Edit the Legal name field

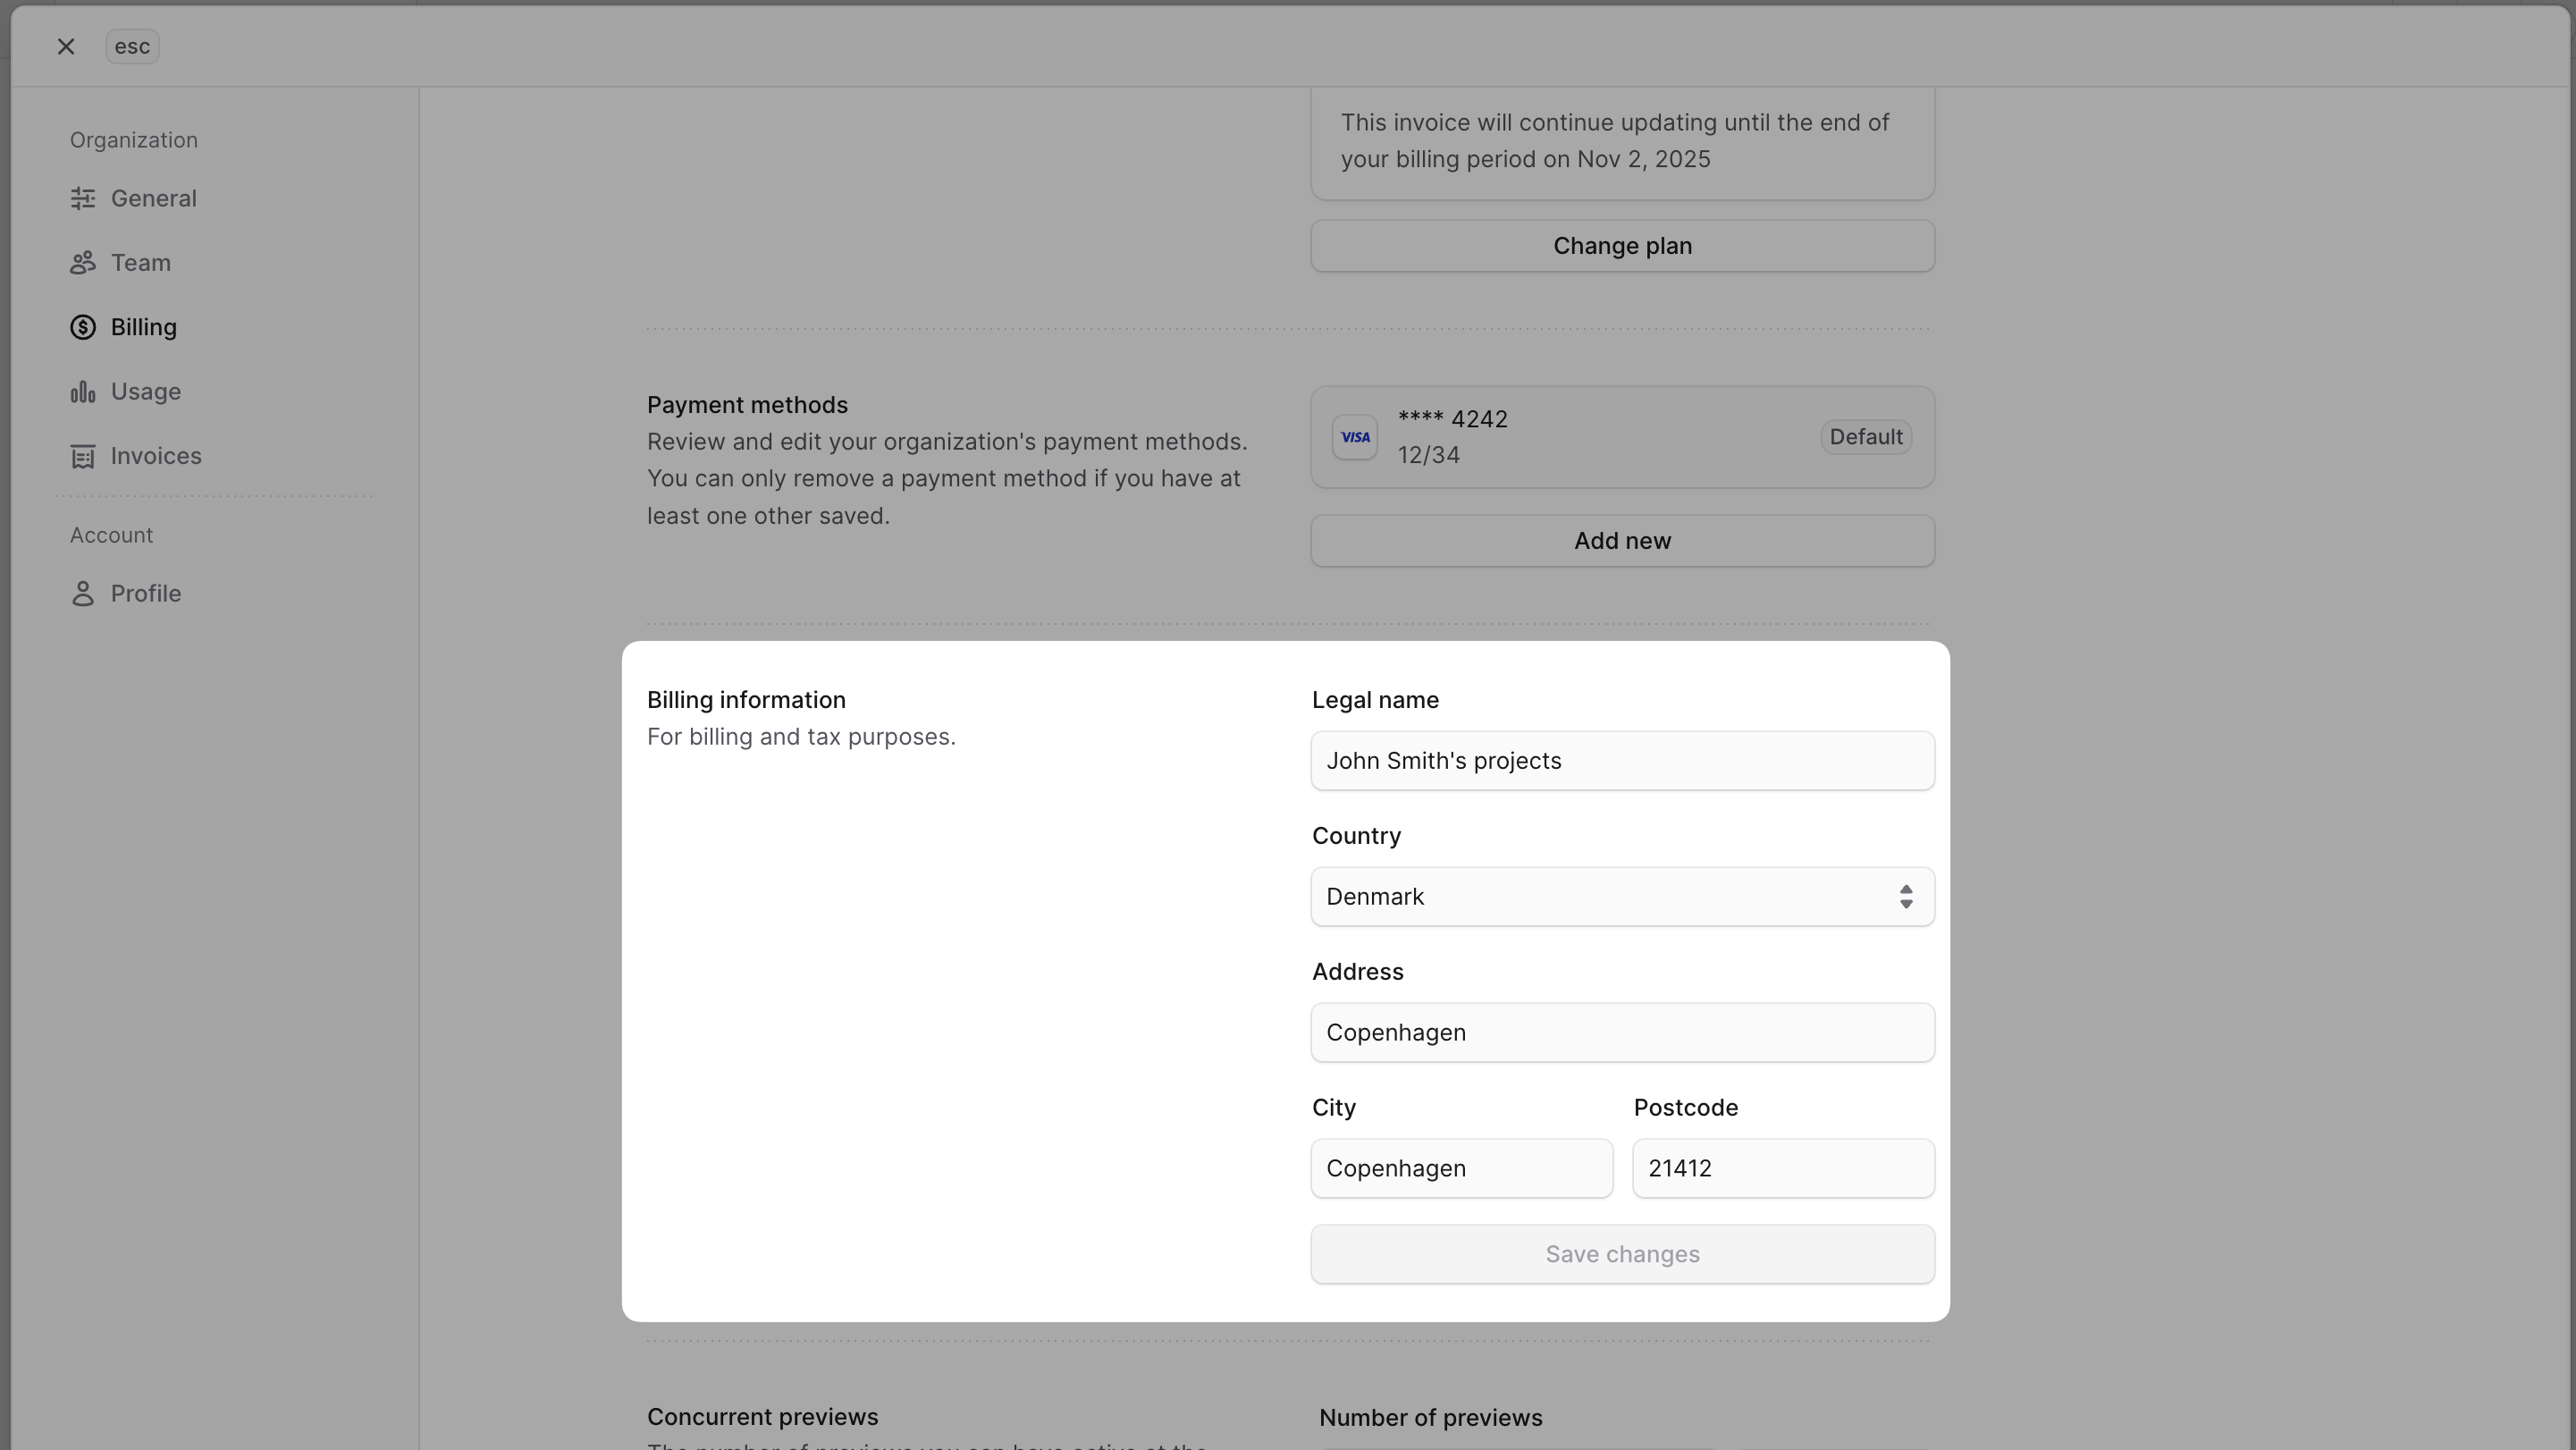tap(1621, 760)
